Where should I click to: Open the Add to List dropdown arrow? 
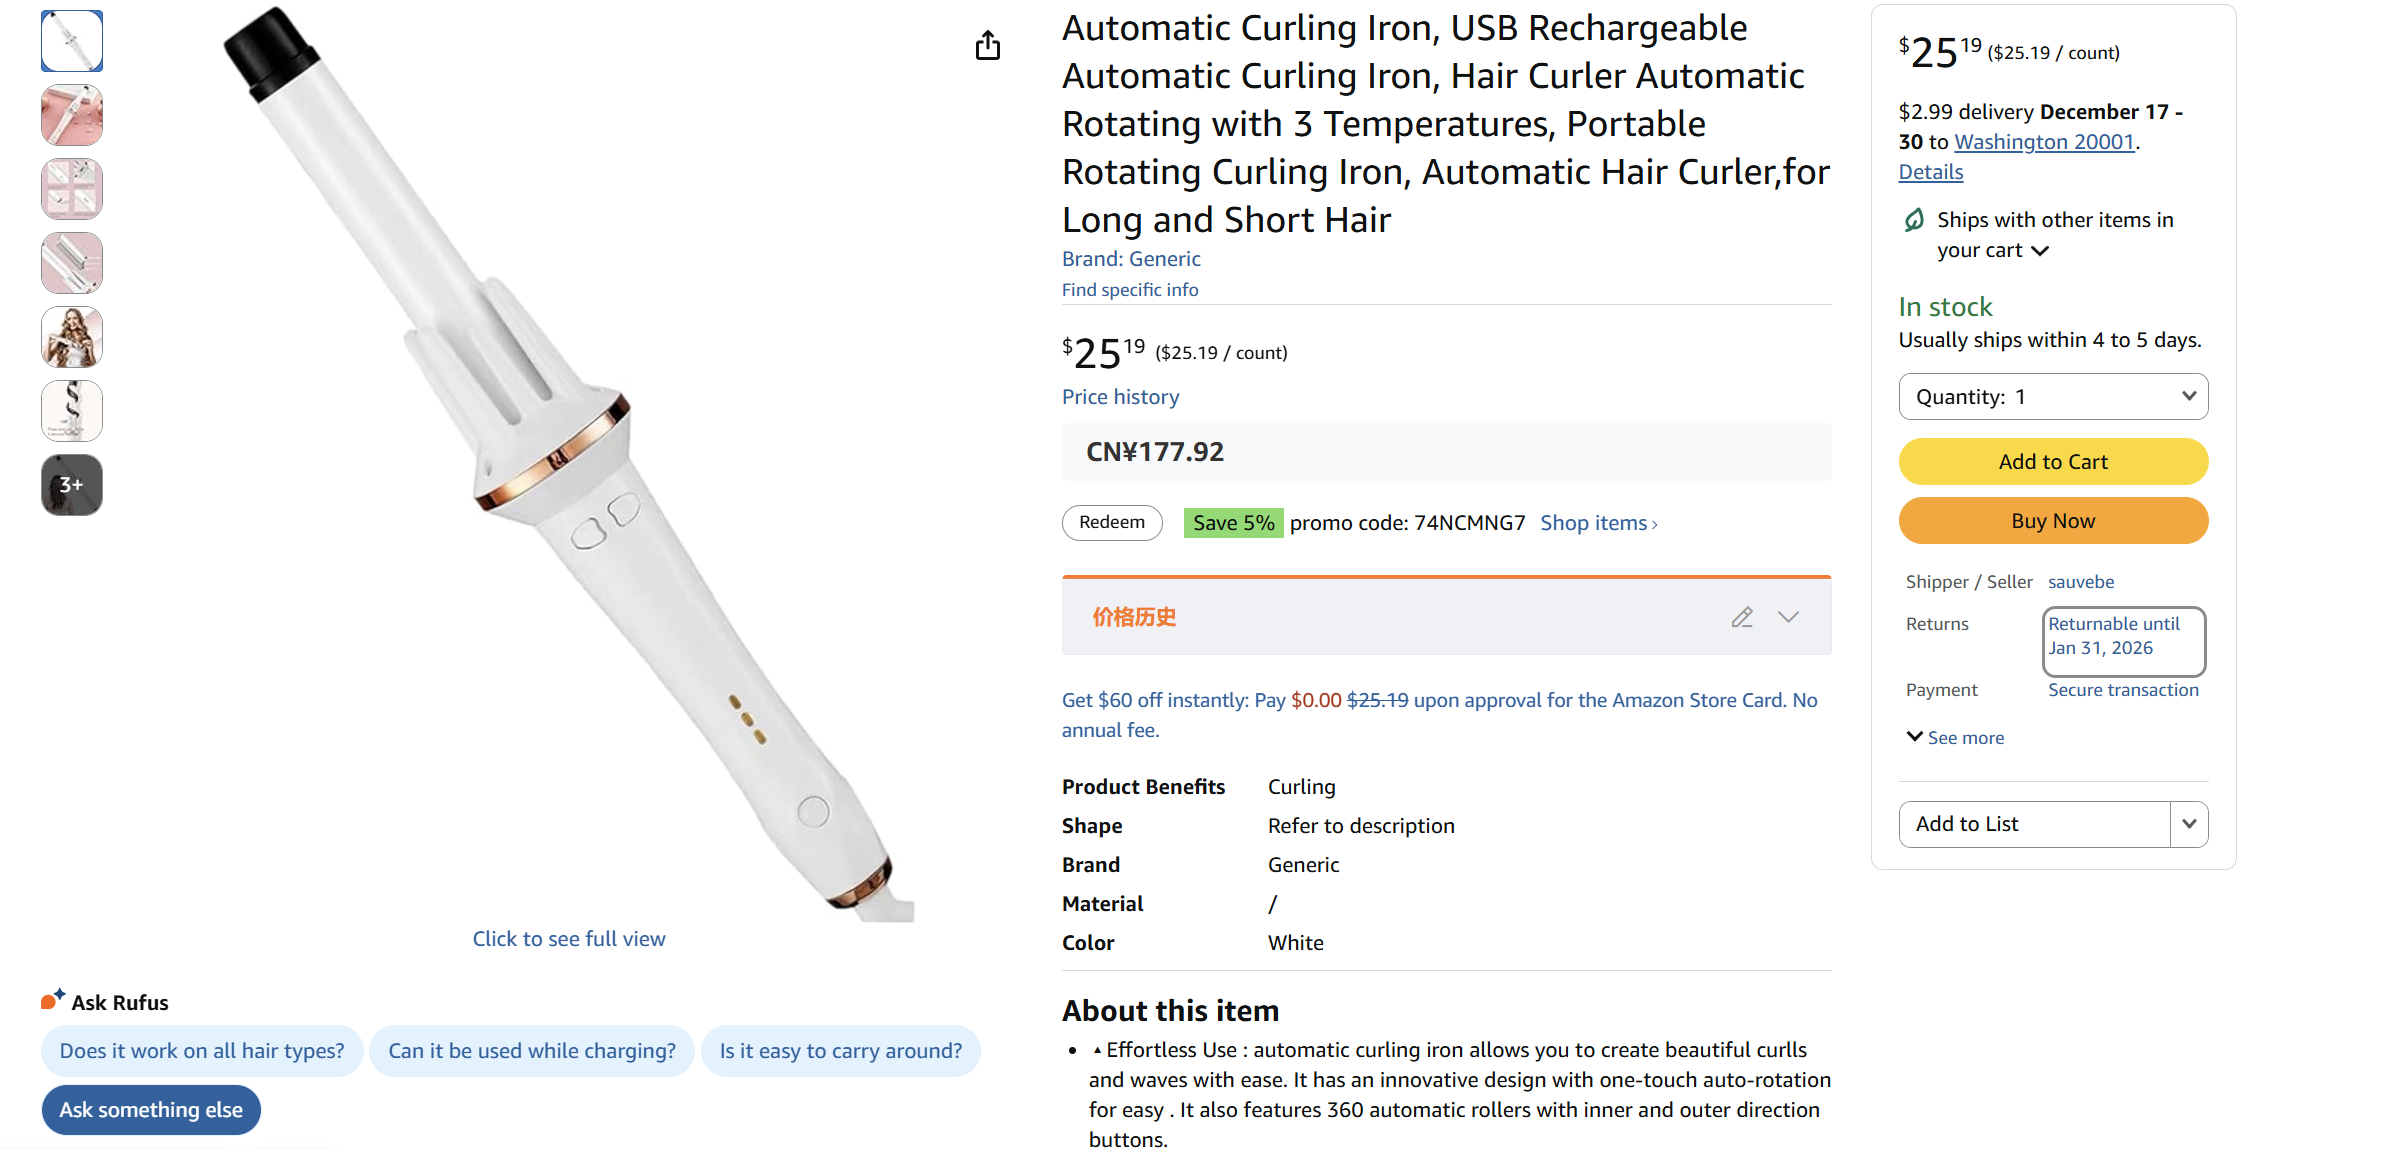click(x=2188, y=823)
